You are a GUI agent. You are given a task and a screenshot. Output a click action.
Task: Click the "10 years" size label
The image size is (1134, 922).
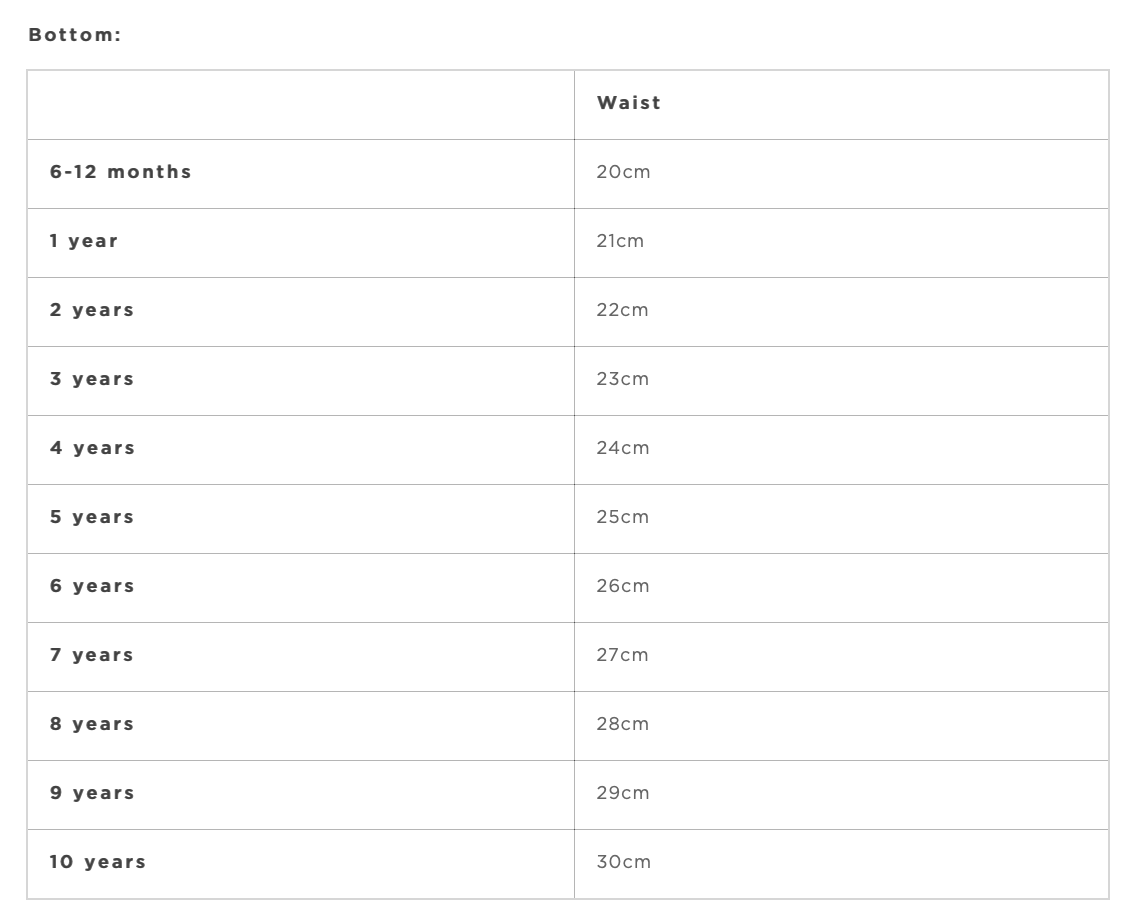click(98, 862)
